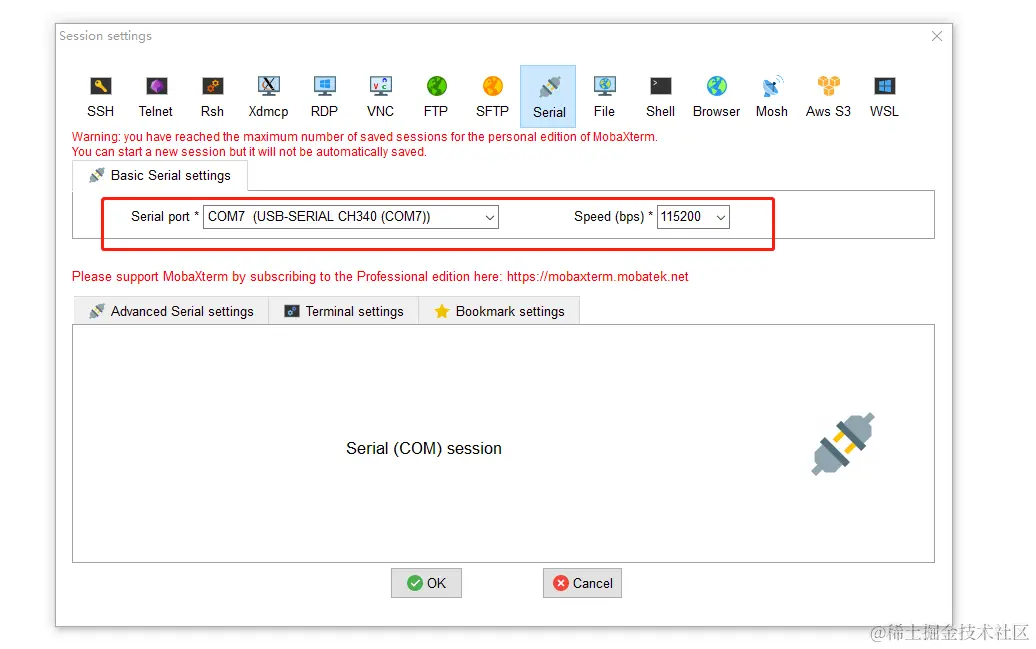Click the large serial plug illustration
Screen dimensions: 1036x649
pyautogui.click(x=843, y=444)
